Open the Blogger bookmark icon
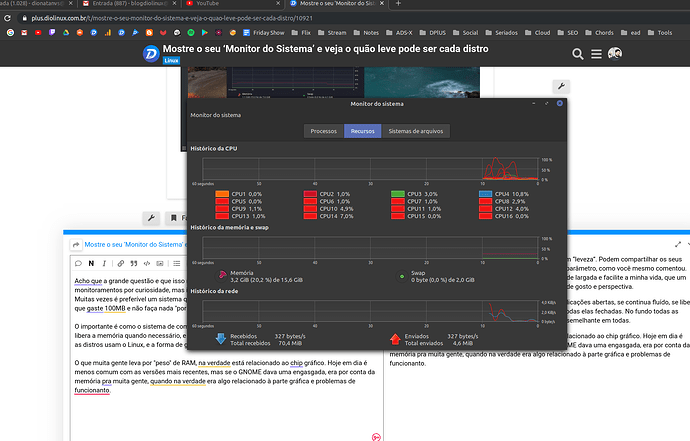The width and height of the screenshot is (690, 441). (x=149, y=33)
